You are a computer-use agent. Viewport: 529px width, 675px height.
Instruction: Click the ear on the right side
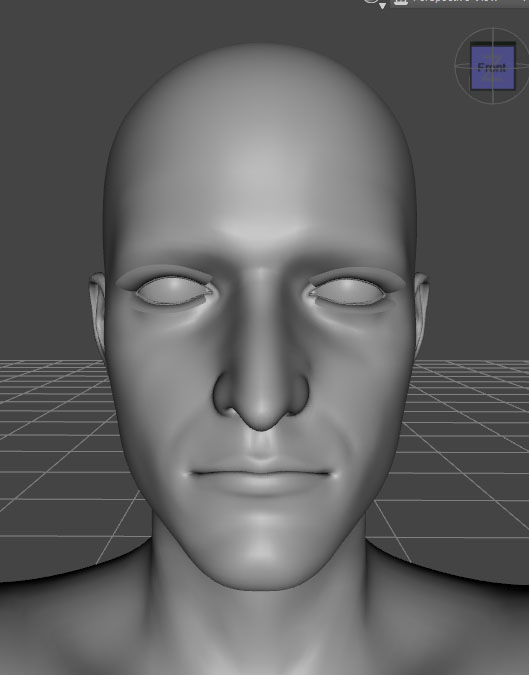(x=421, y=310)
